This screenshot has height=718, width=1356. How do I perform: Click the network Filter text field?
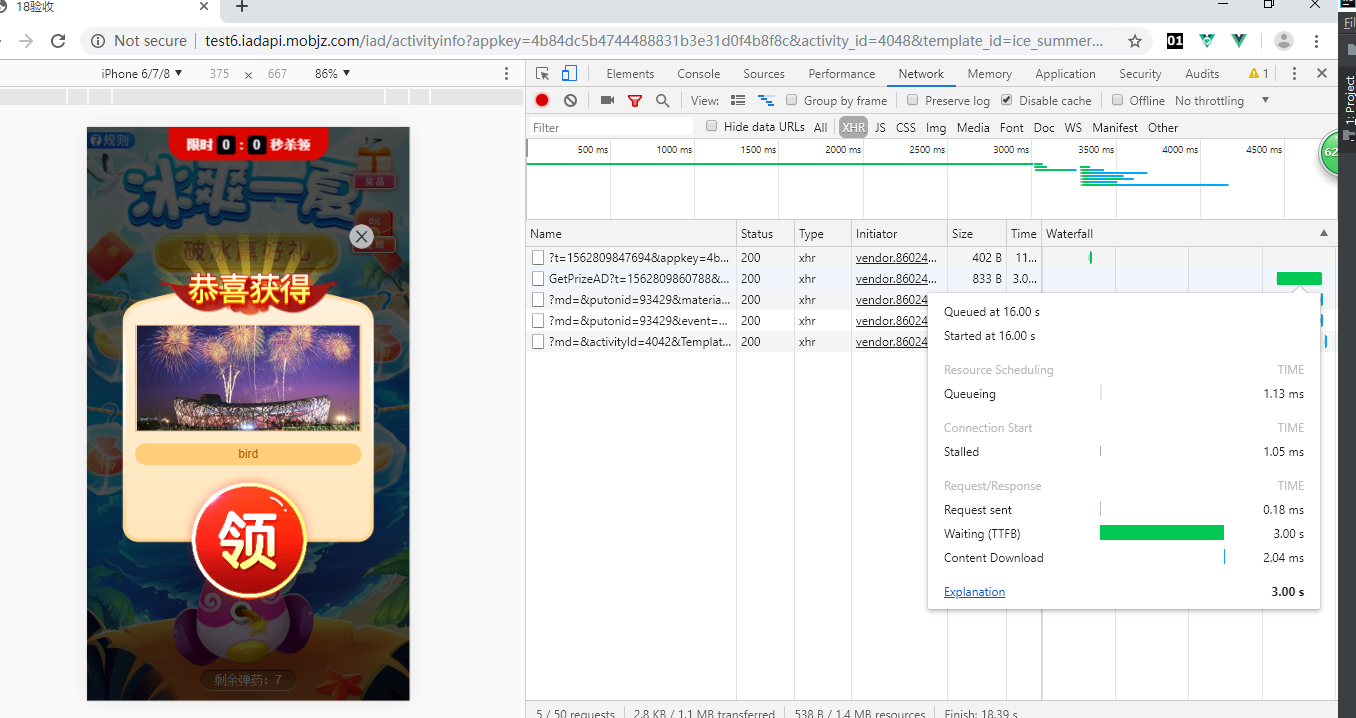coord(610,127)
